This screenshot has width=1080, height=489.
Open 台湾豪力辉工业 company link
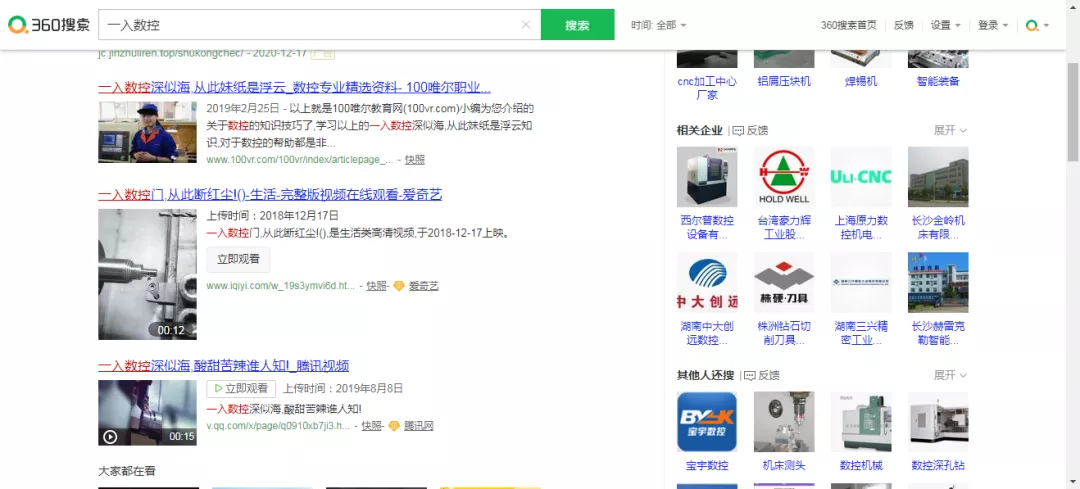tap(784, 228)
